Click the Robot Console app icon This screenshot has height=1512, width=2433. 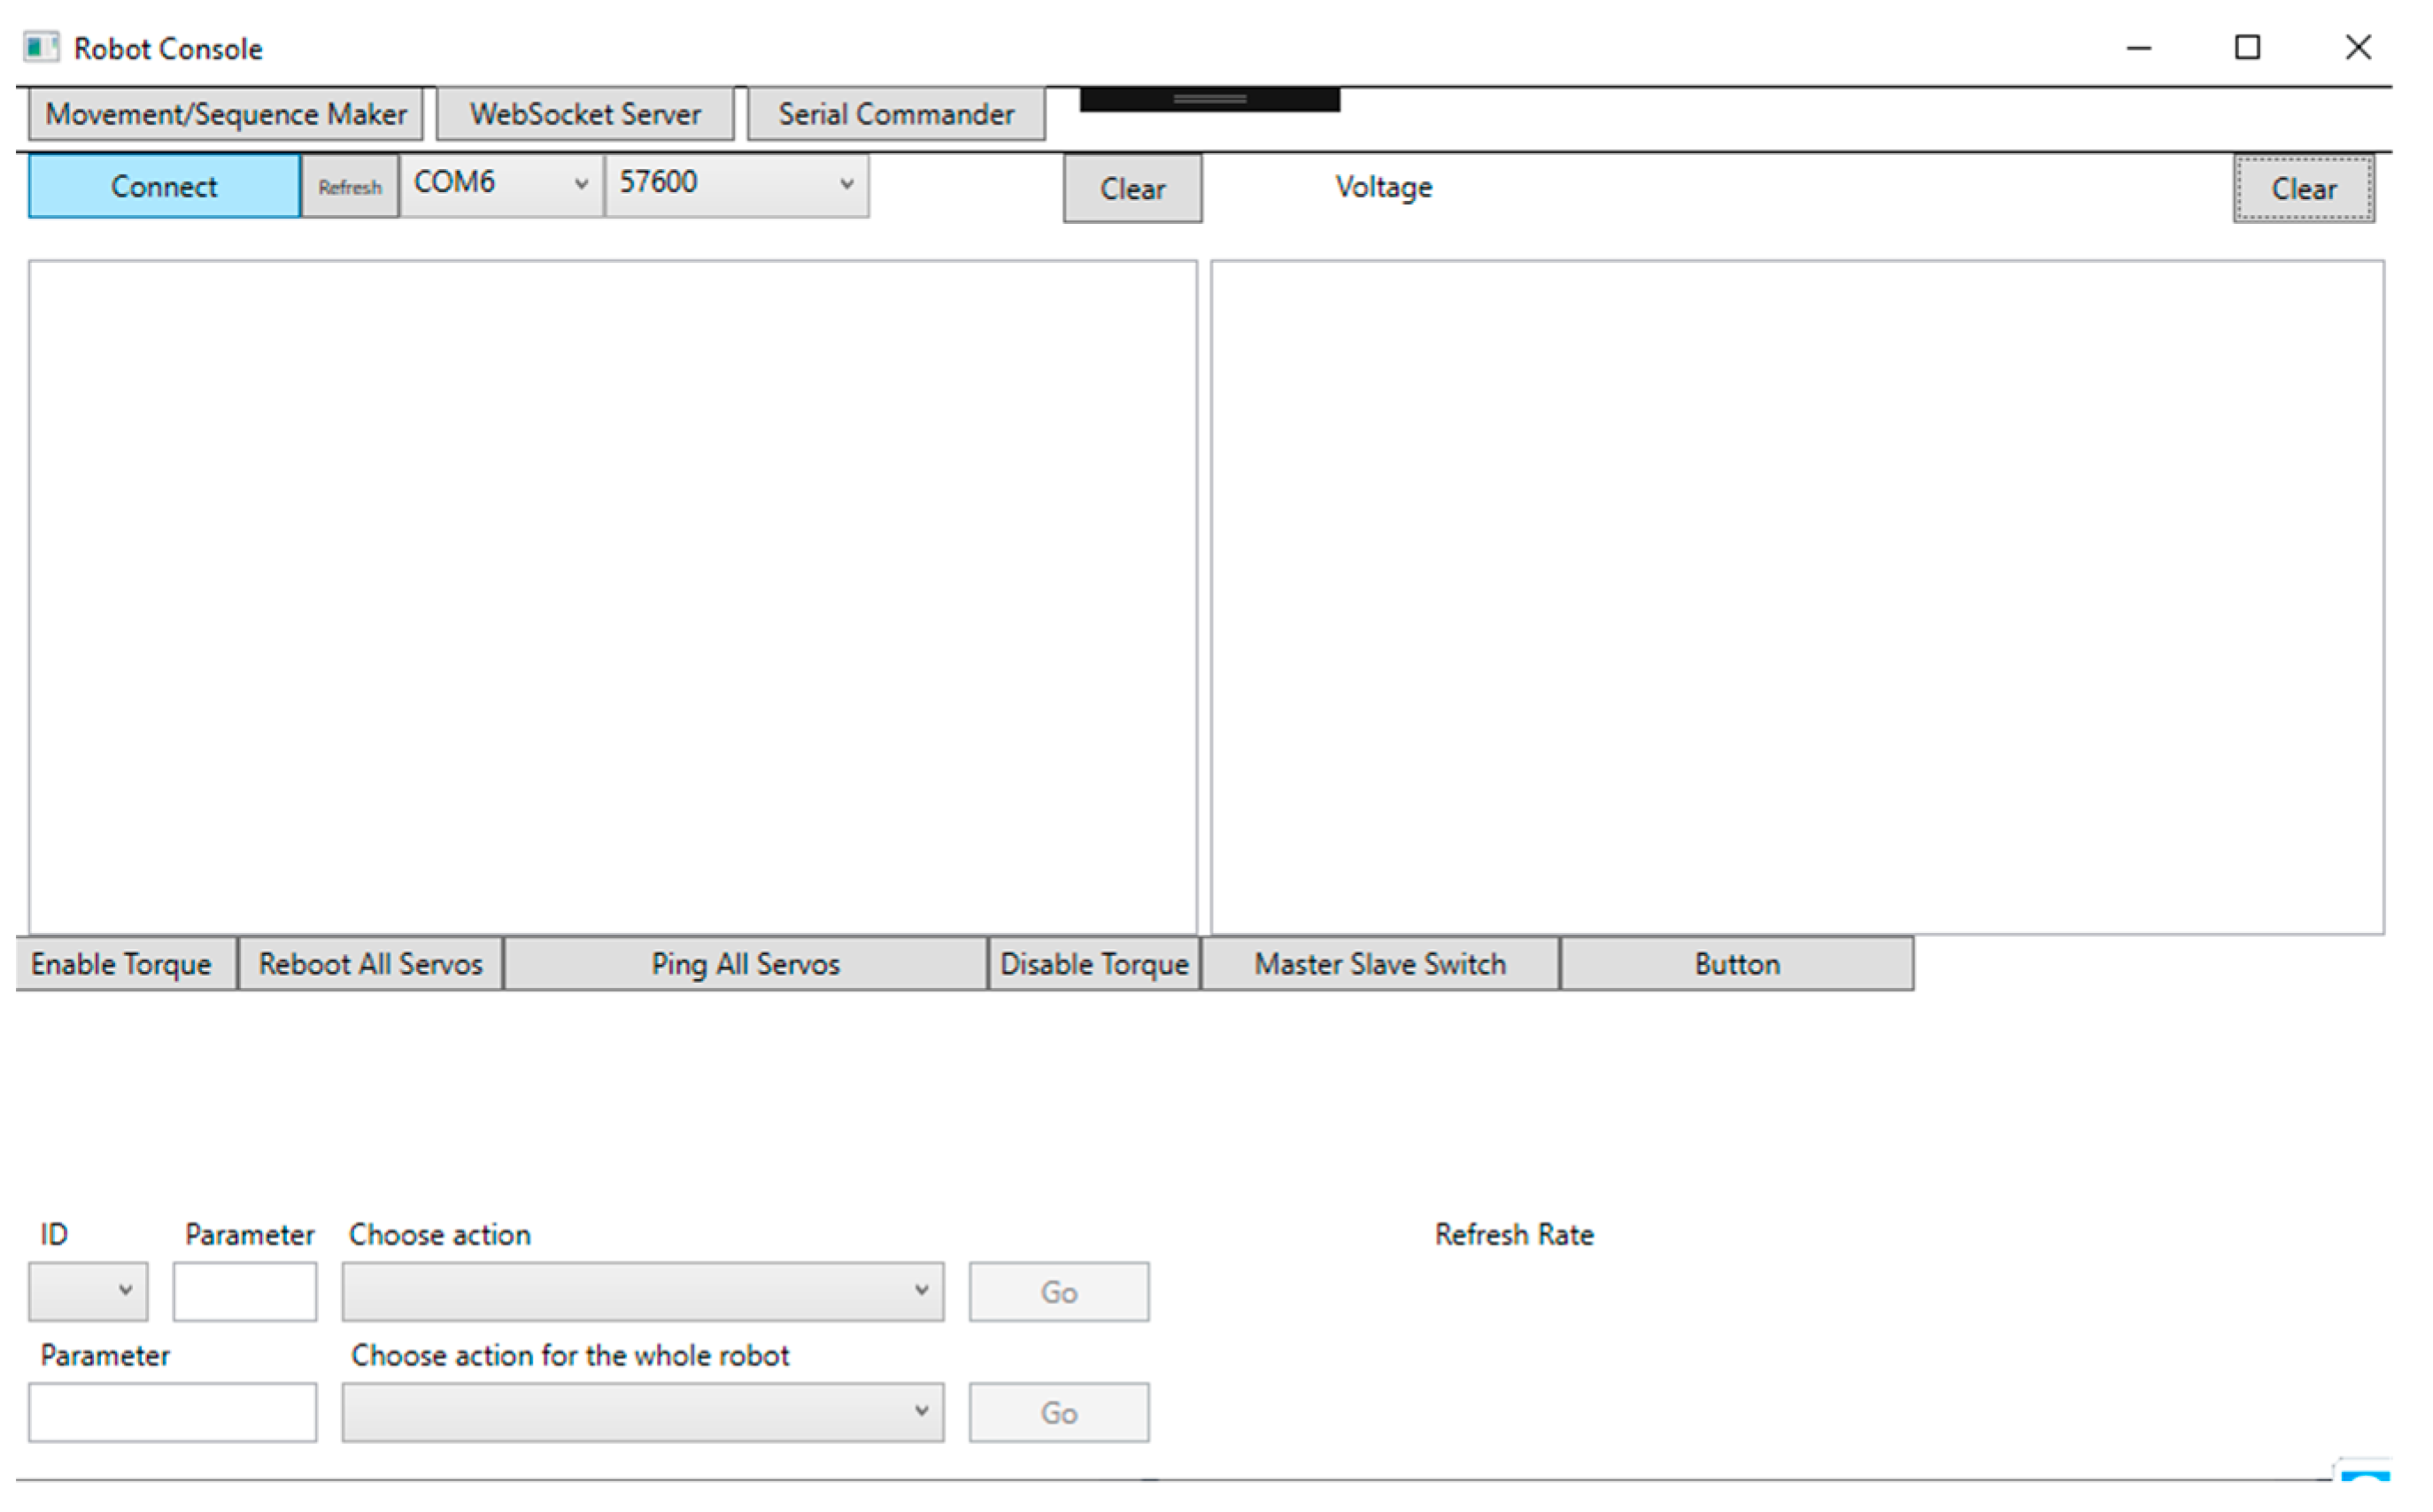(41, 47)
